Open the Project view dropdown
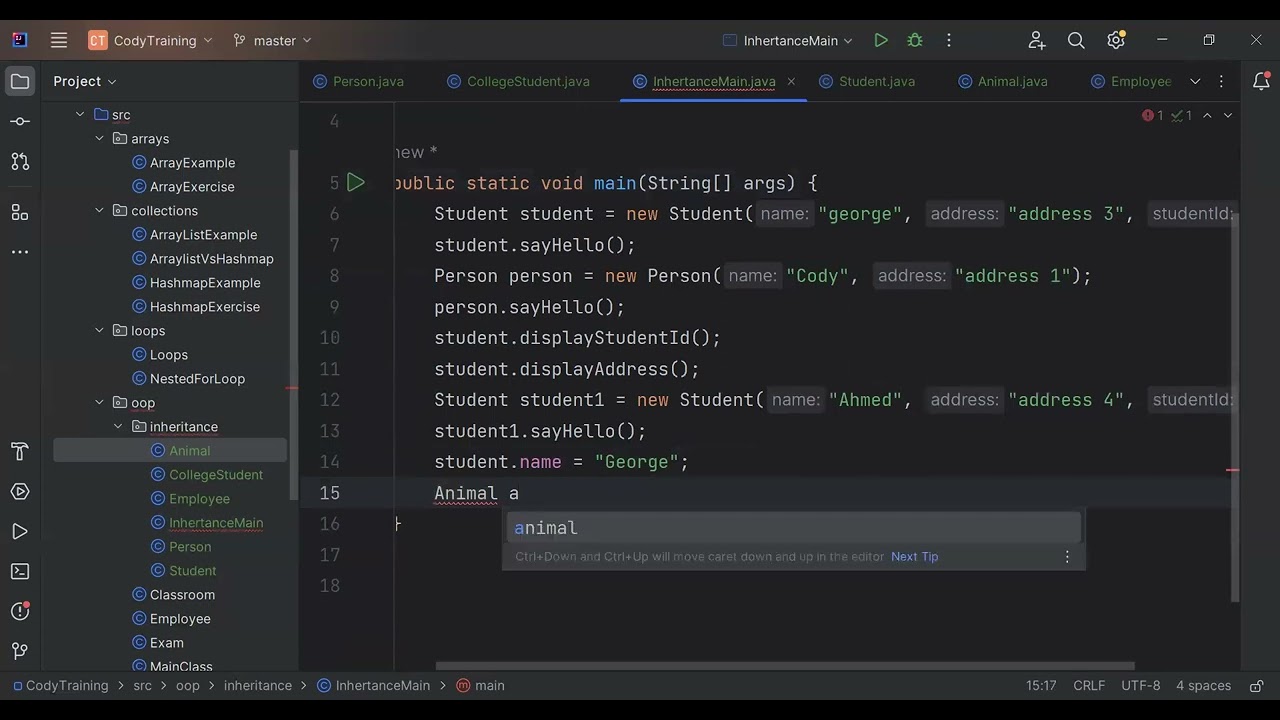 [x=85, y=81]
